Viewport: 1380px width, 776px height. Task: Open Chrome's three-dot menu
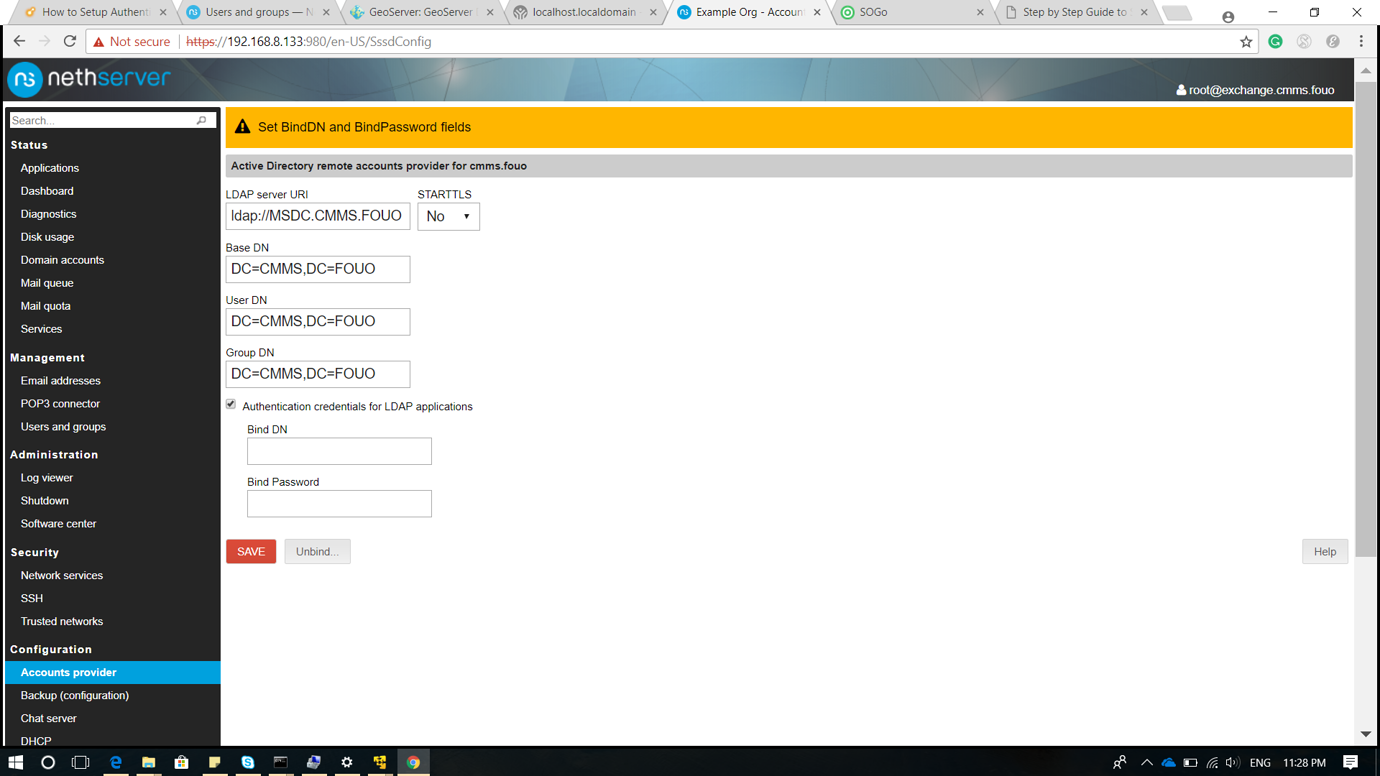(1362, 41)
